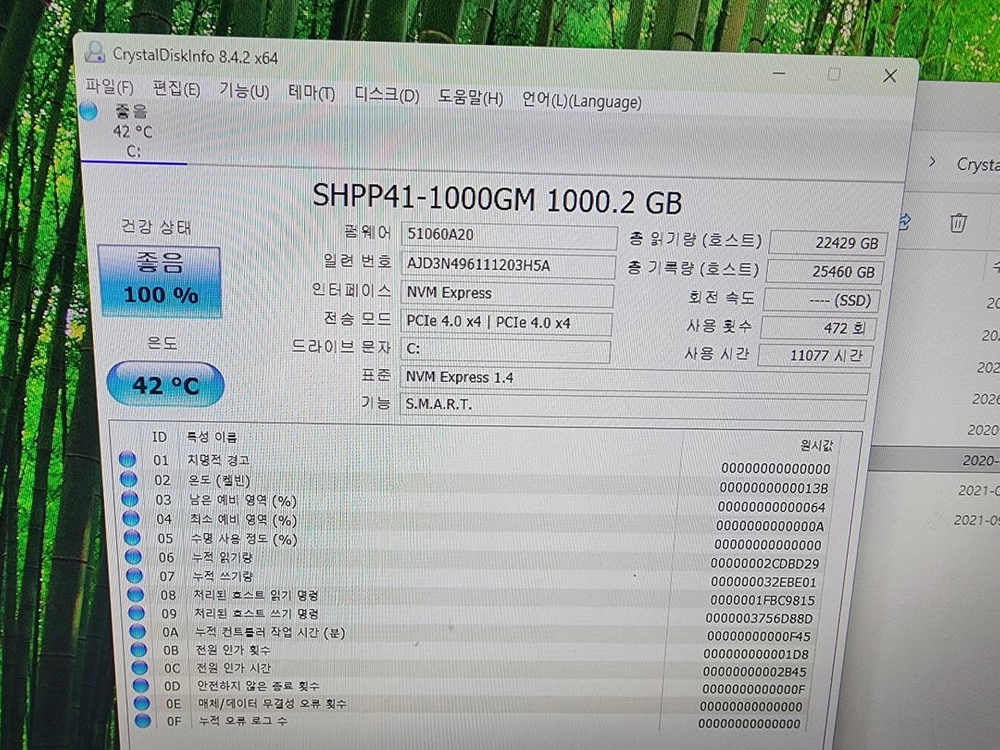Click the share icon in Explorer window
Screen dimensions: 1000x750
(904, 221)
